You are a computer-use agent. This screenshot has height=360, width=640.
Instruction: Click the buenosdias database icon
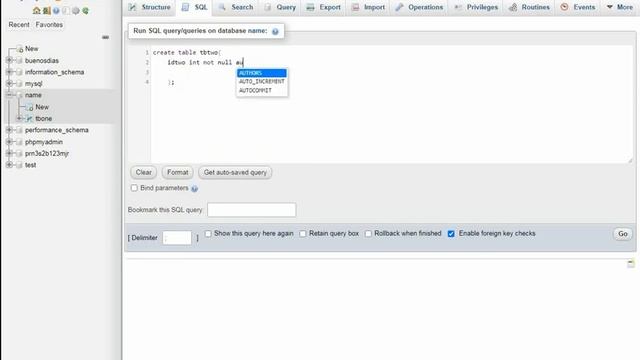point(19,60)
